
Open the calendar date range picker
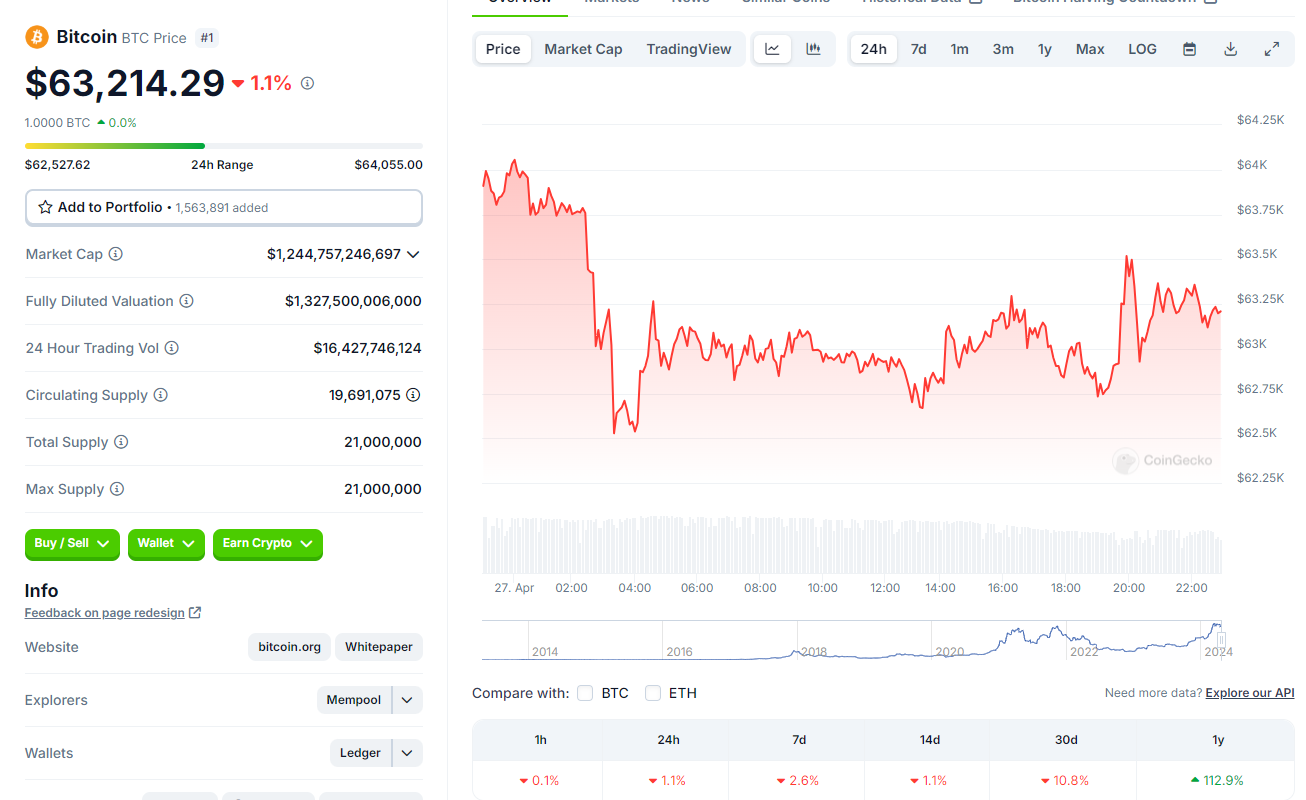point(1189,49)
